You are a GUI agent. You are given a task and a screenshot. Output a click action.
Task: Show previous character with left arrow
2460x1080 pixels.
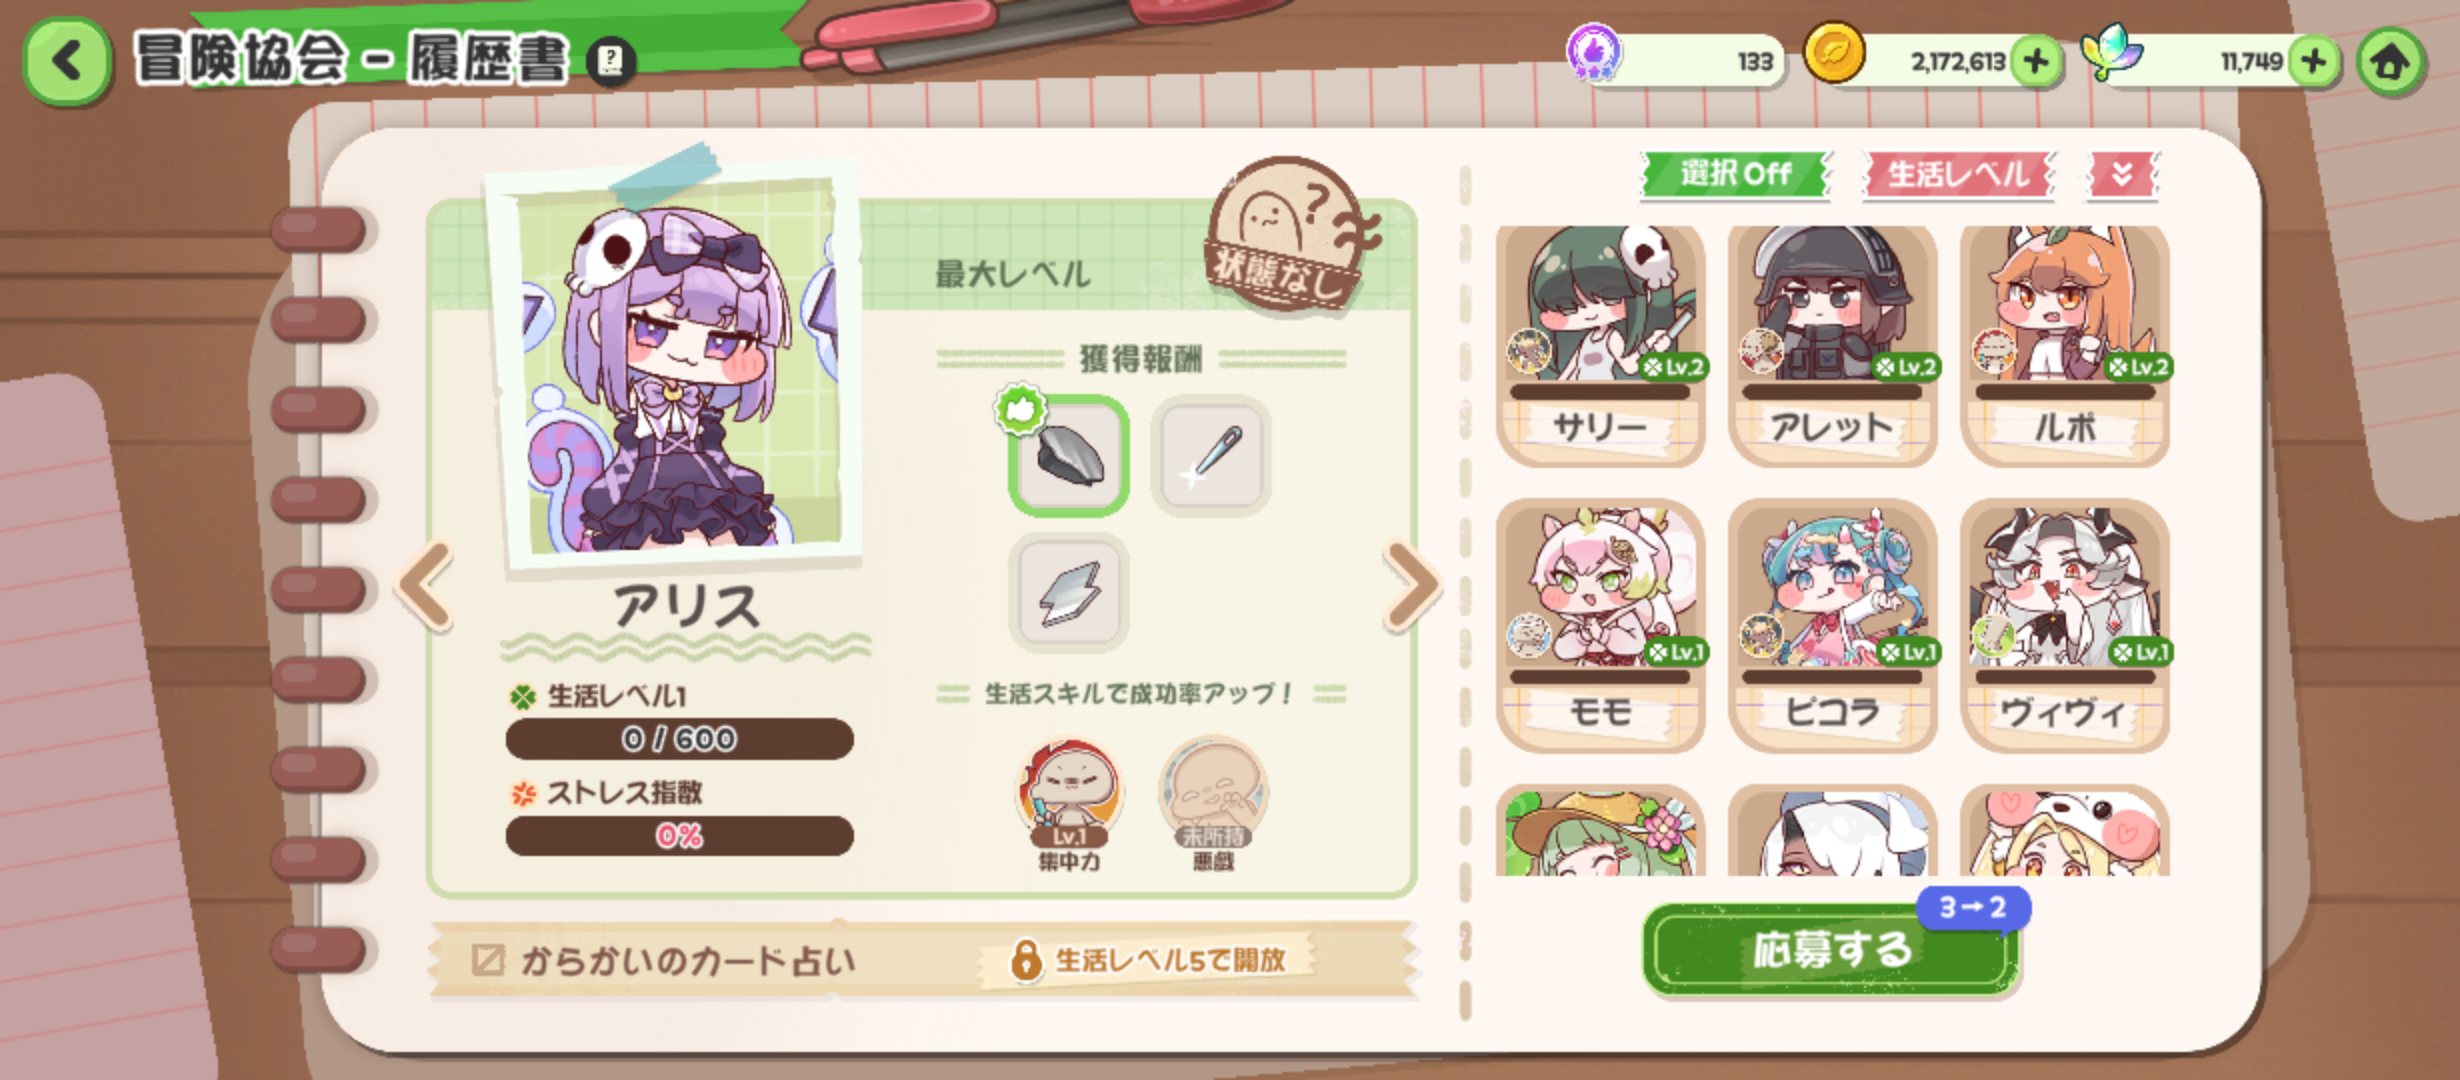[x=426, y=586]
